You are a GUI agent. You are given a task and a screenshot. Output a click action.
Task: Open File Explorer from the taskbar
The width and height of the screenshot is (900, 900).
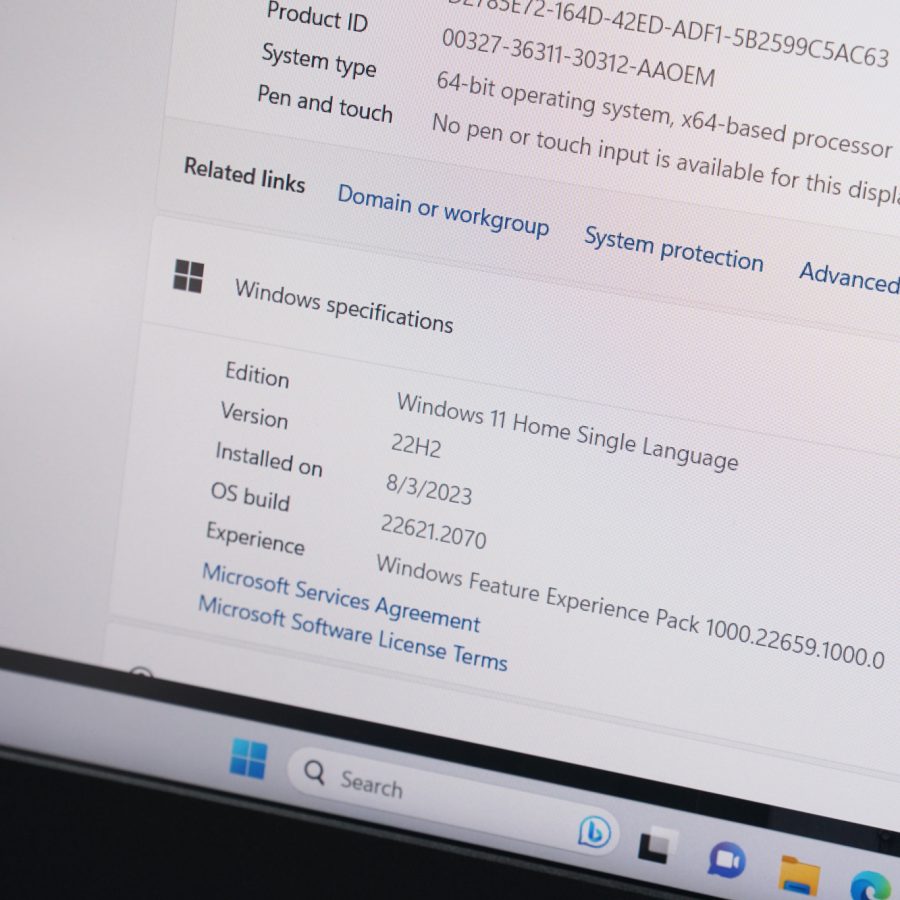[x=800, y=875]
